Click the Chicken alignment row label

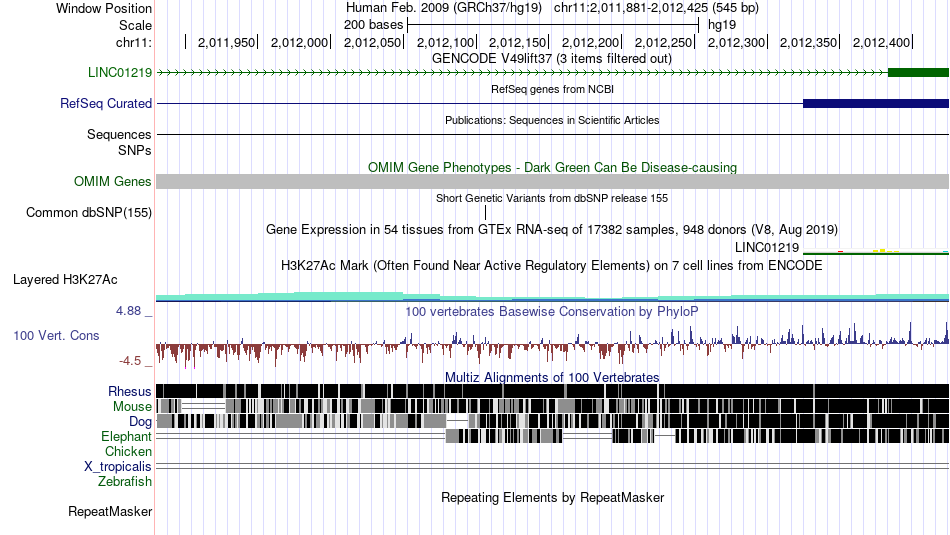coord(128,452)
